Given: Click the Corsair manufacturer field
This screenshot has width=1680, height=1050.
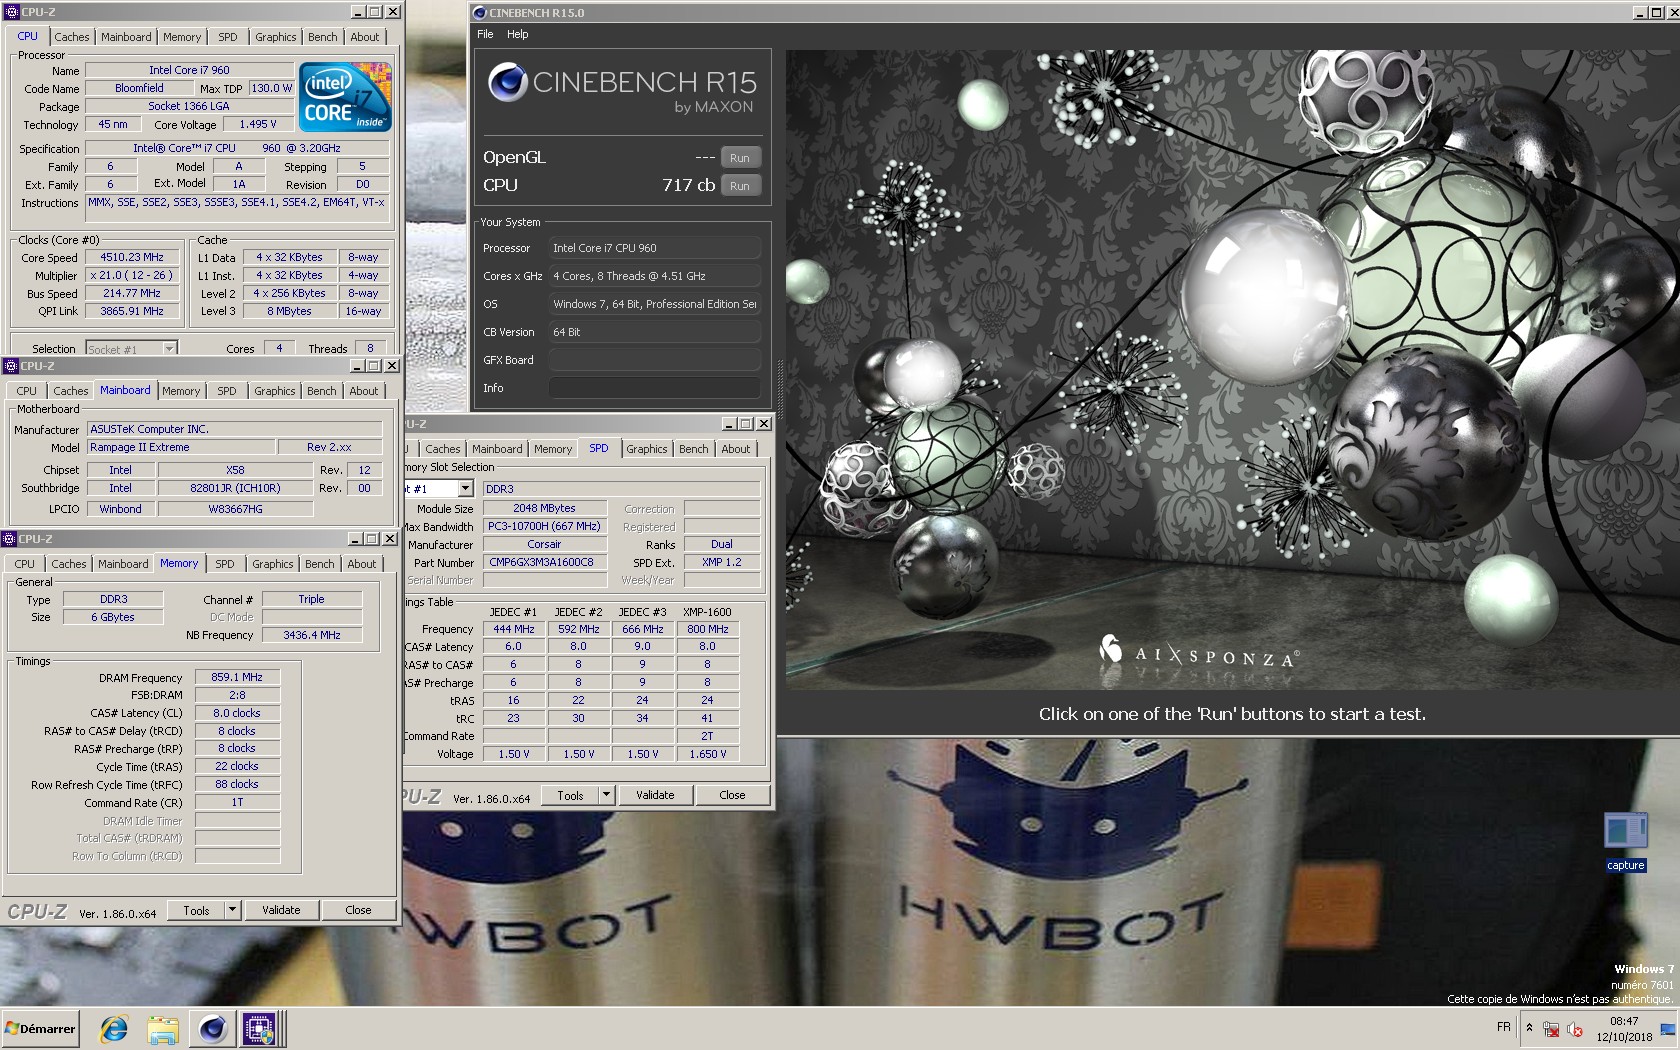Looking at the screenshot, I should (545, 545).
